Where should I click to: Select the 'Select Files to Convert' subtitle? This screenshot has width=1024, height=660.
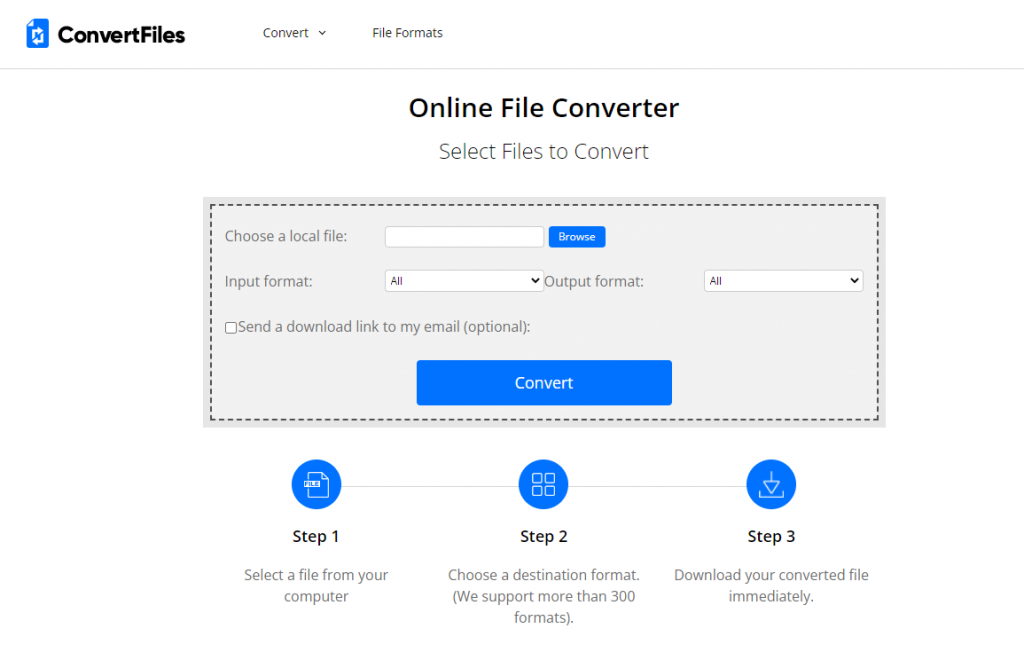544,151
